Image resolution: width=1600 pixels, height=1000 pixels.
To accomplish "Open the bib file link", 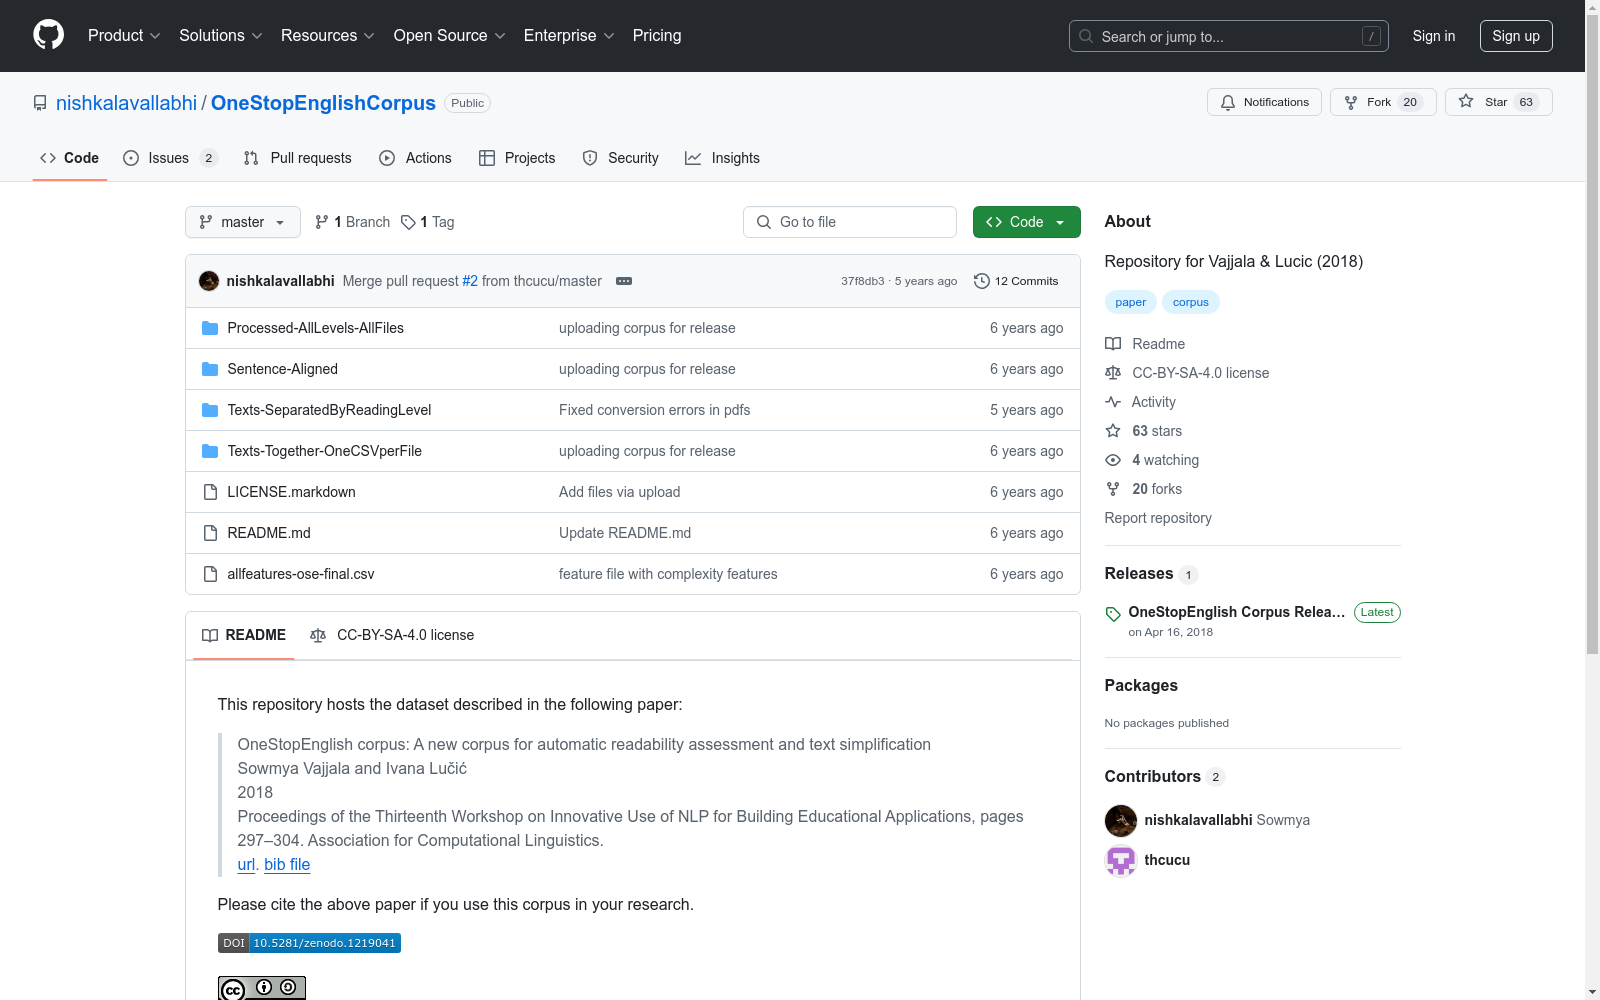I will click(287, 864).
